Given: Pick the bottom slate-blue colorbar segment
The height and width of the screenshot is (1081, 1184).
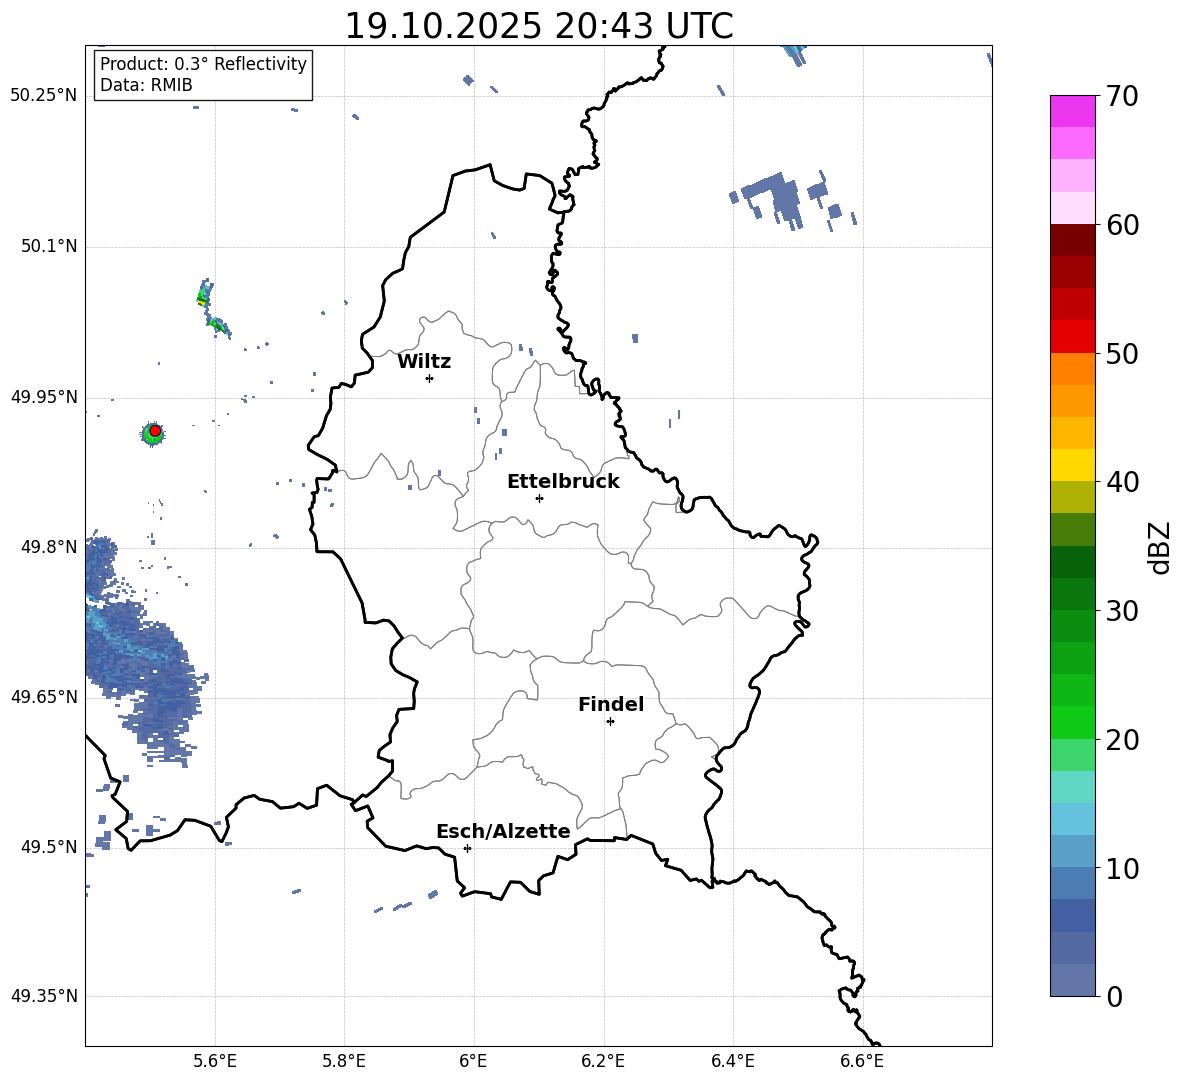Looking at the screenshot, I should tap(1073, 980).
